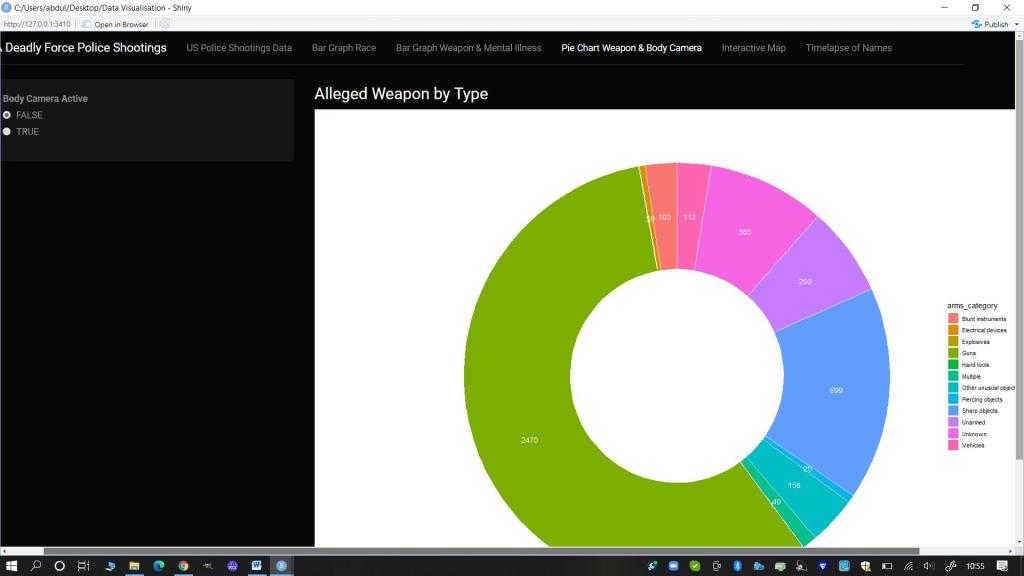Open the Interactive Map tab
The width and height of the screenshot is (1024, 576).
click(753, 48)
